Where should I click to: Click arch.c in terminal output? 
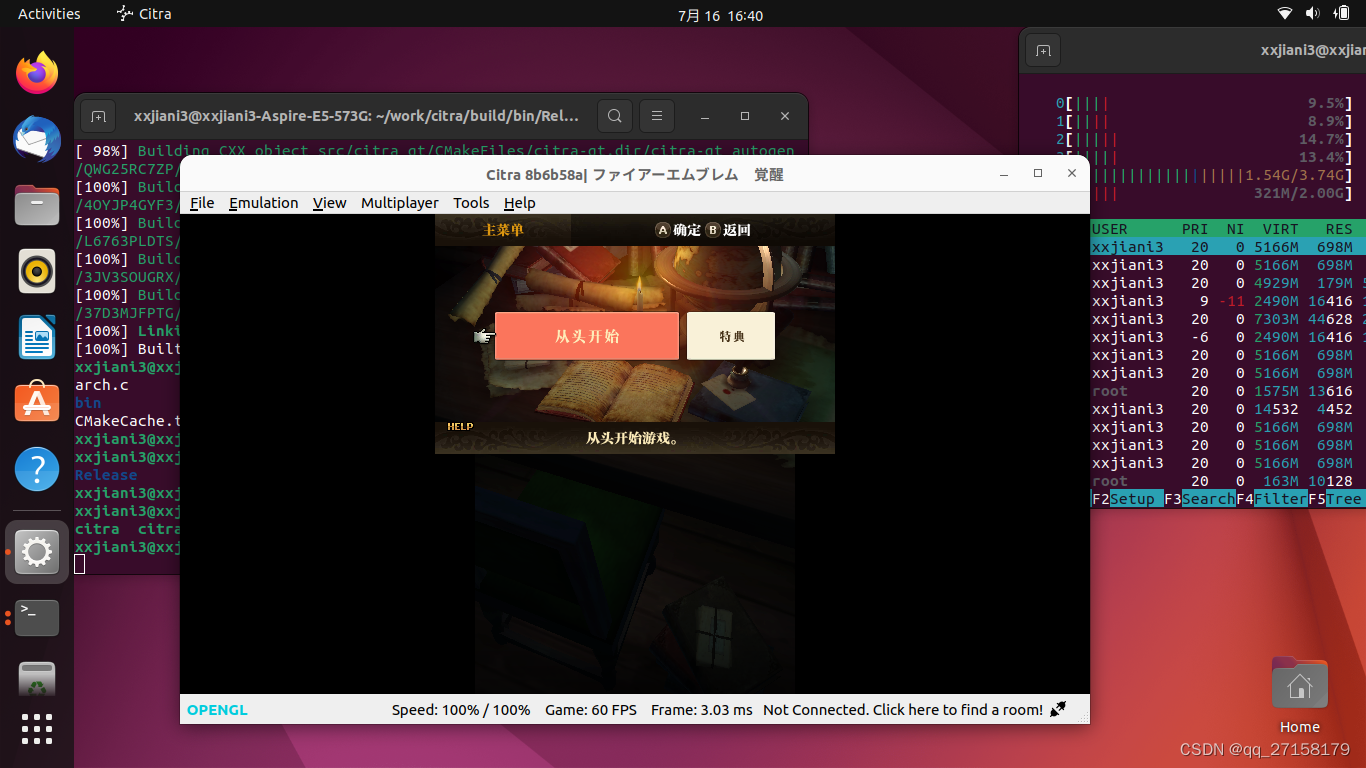point(102,385)
